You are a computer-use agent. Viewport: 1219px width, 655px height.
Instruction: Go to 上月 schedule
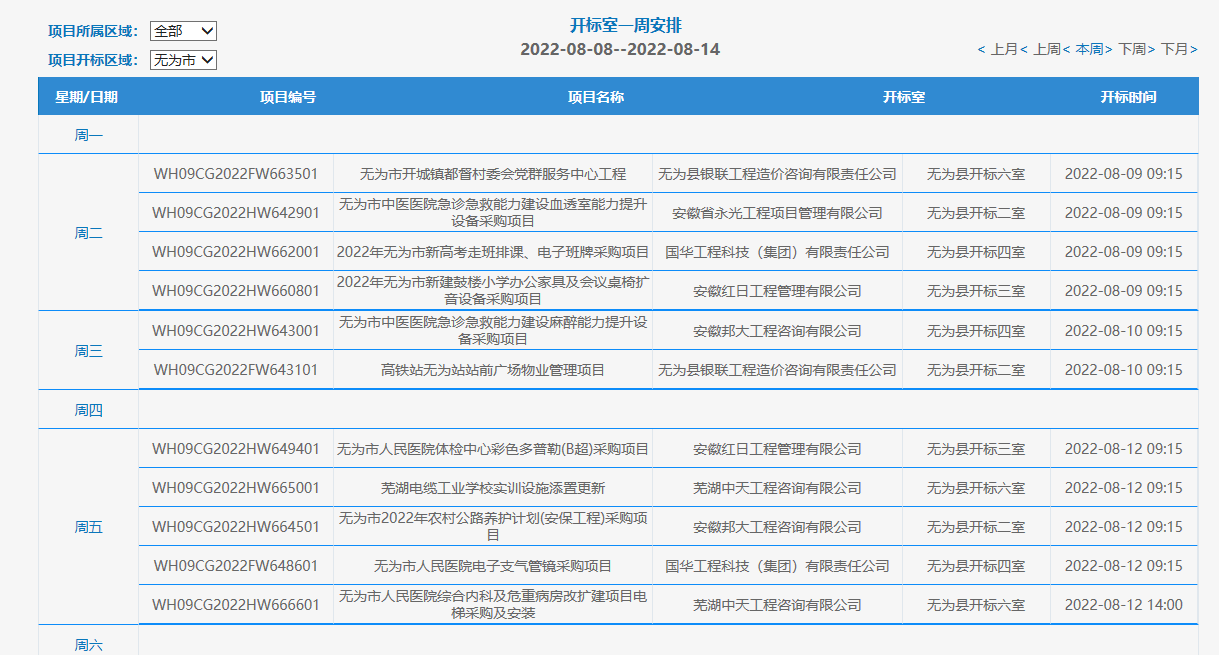point(1003,49)
